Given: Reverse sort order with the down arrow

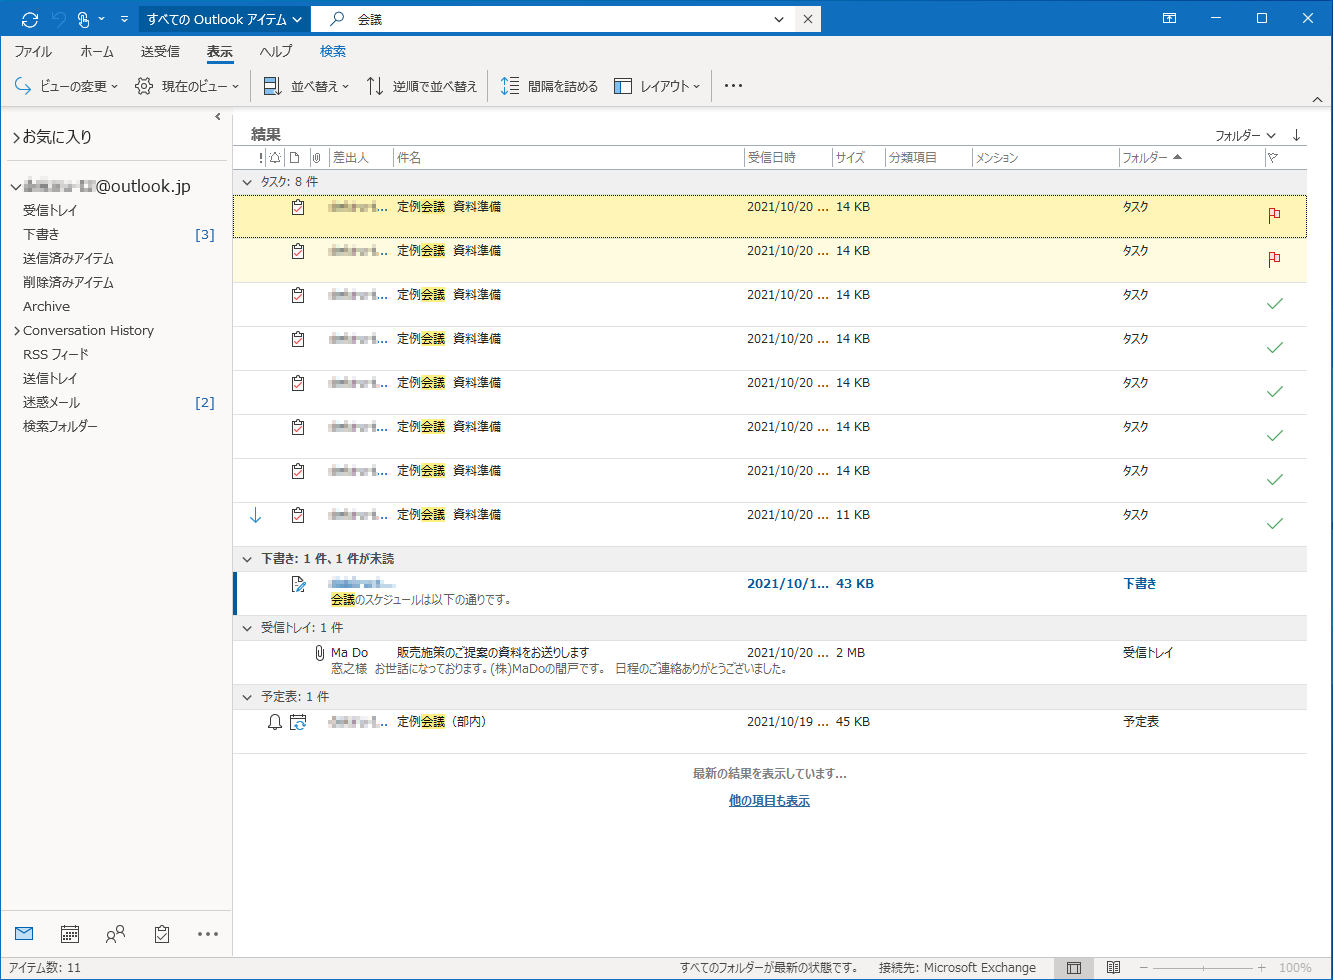Looking at the screenshot, I should click(x=1296, y=135).
